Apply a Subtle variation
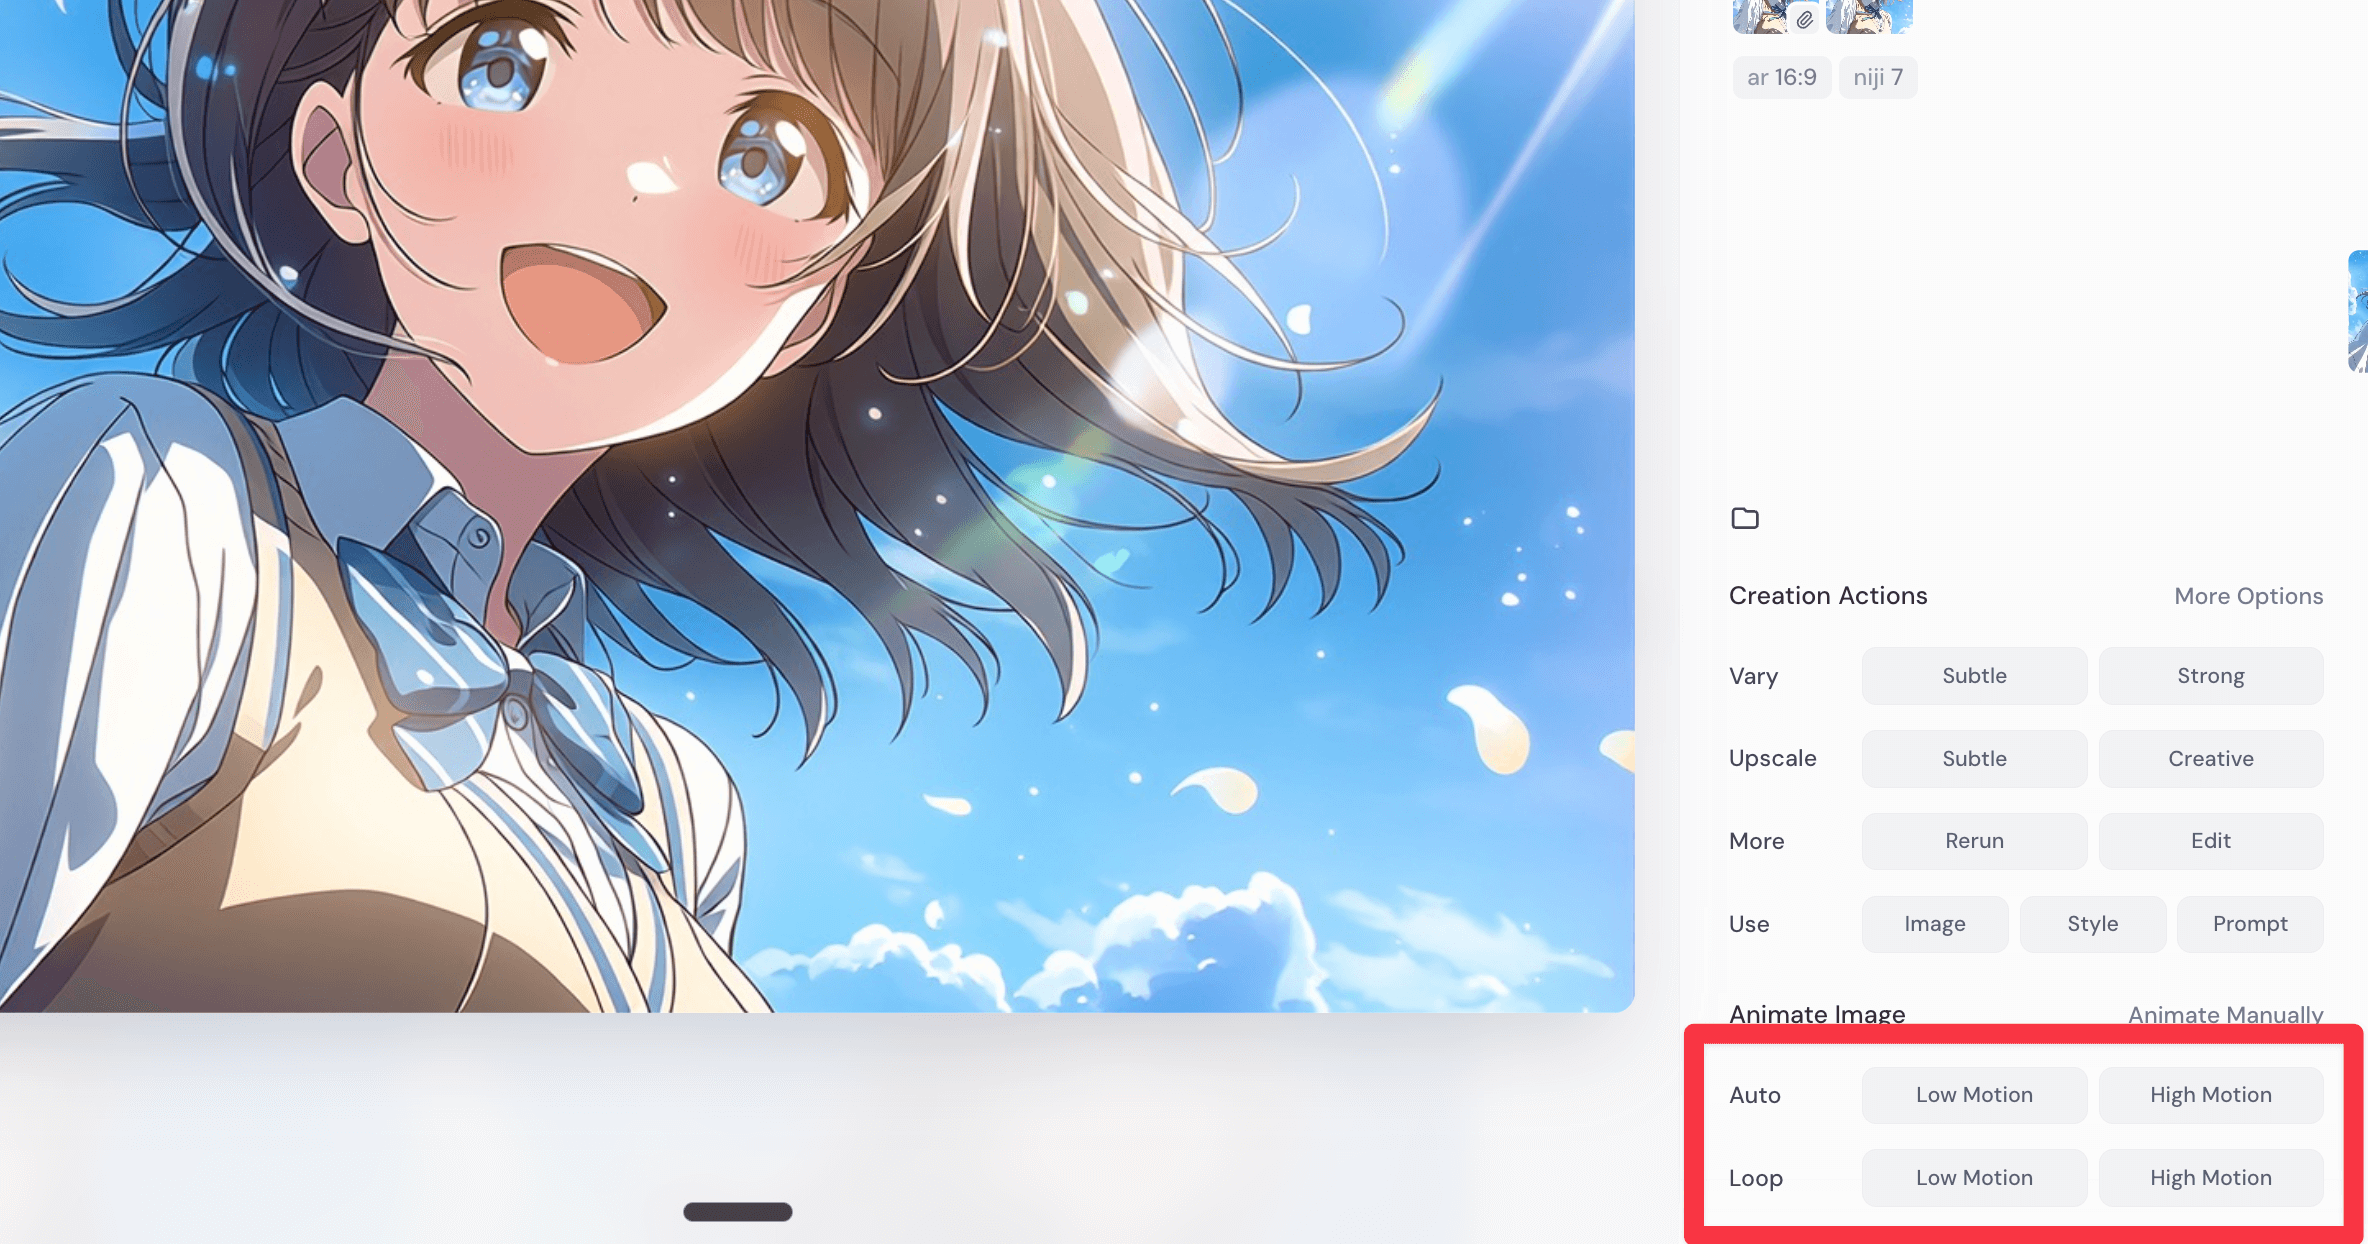The width and height of the screenshot is (2368, 1244). point(1973,675)
